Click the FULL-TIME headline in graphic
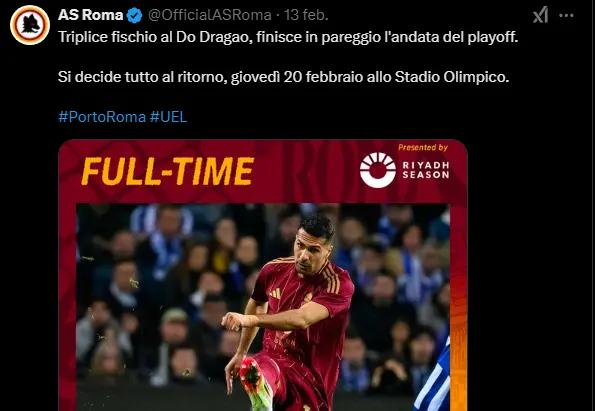This screenshot has width=595, height=411. (167, 171)
